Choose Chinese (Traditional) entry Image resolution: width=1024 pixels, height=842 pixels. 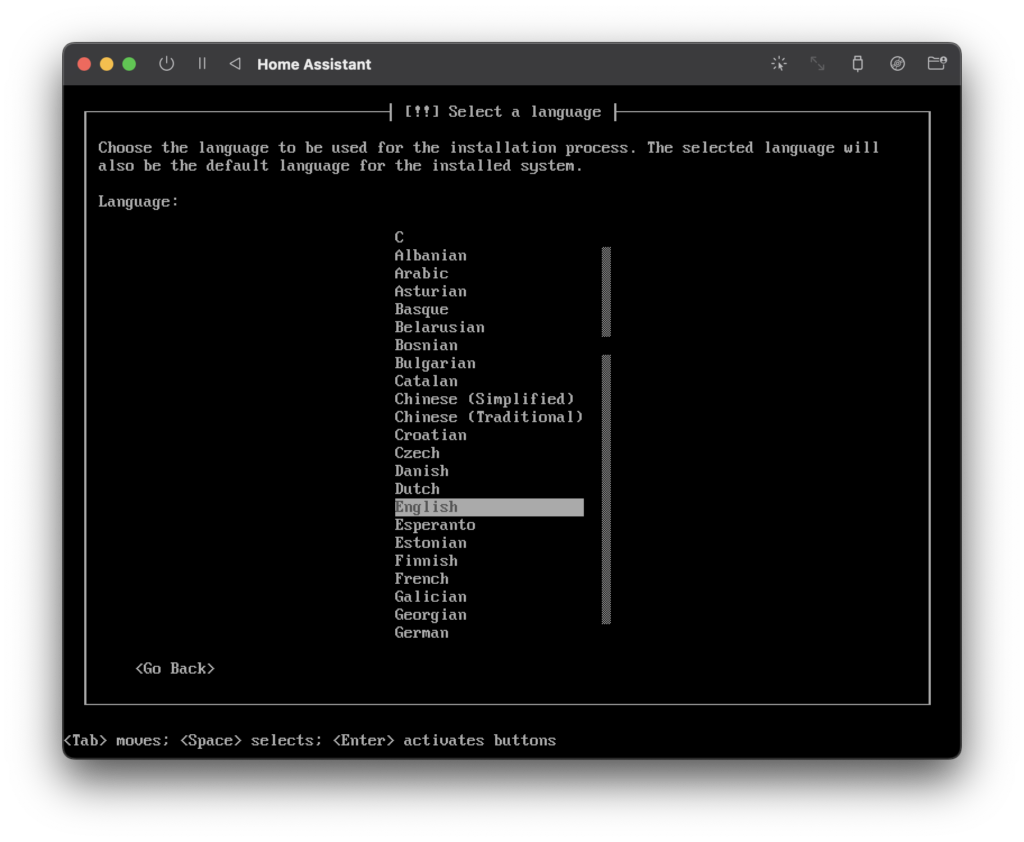(488, 417)
